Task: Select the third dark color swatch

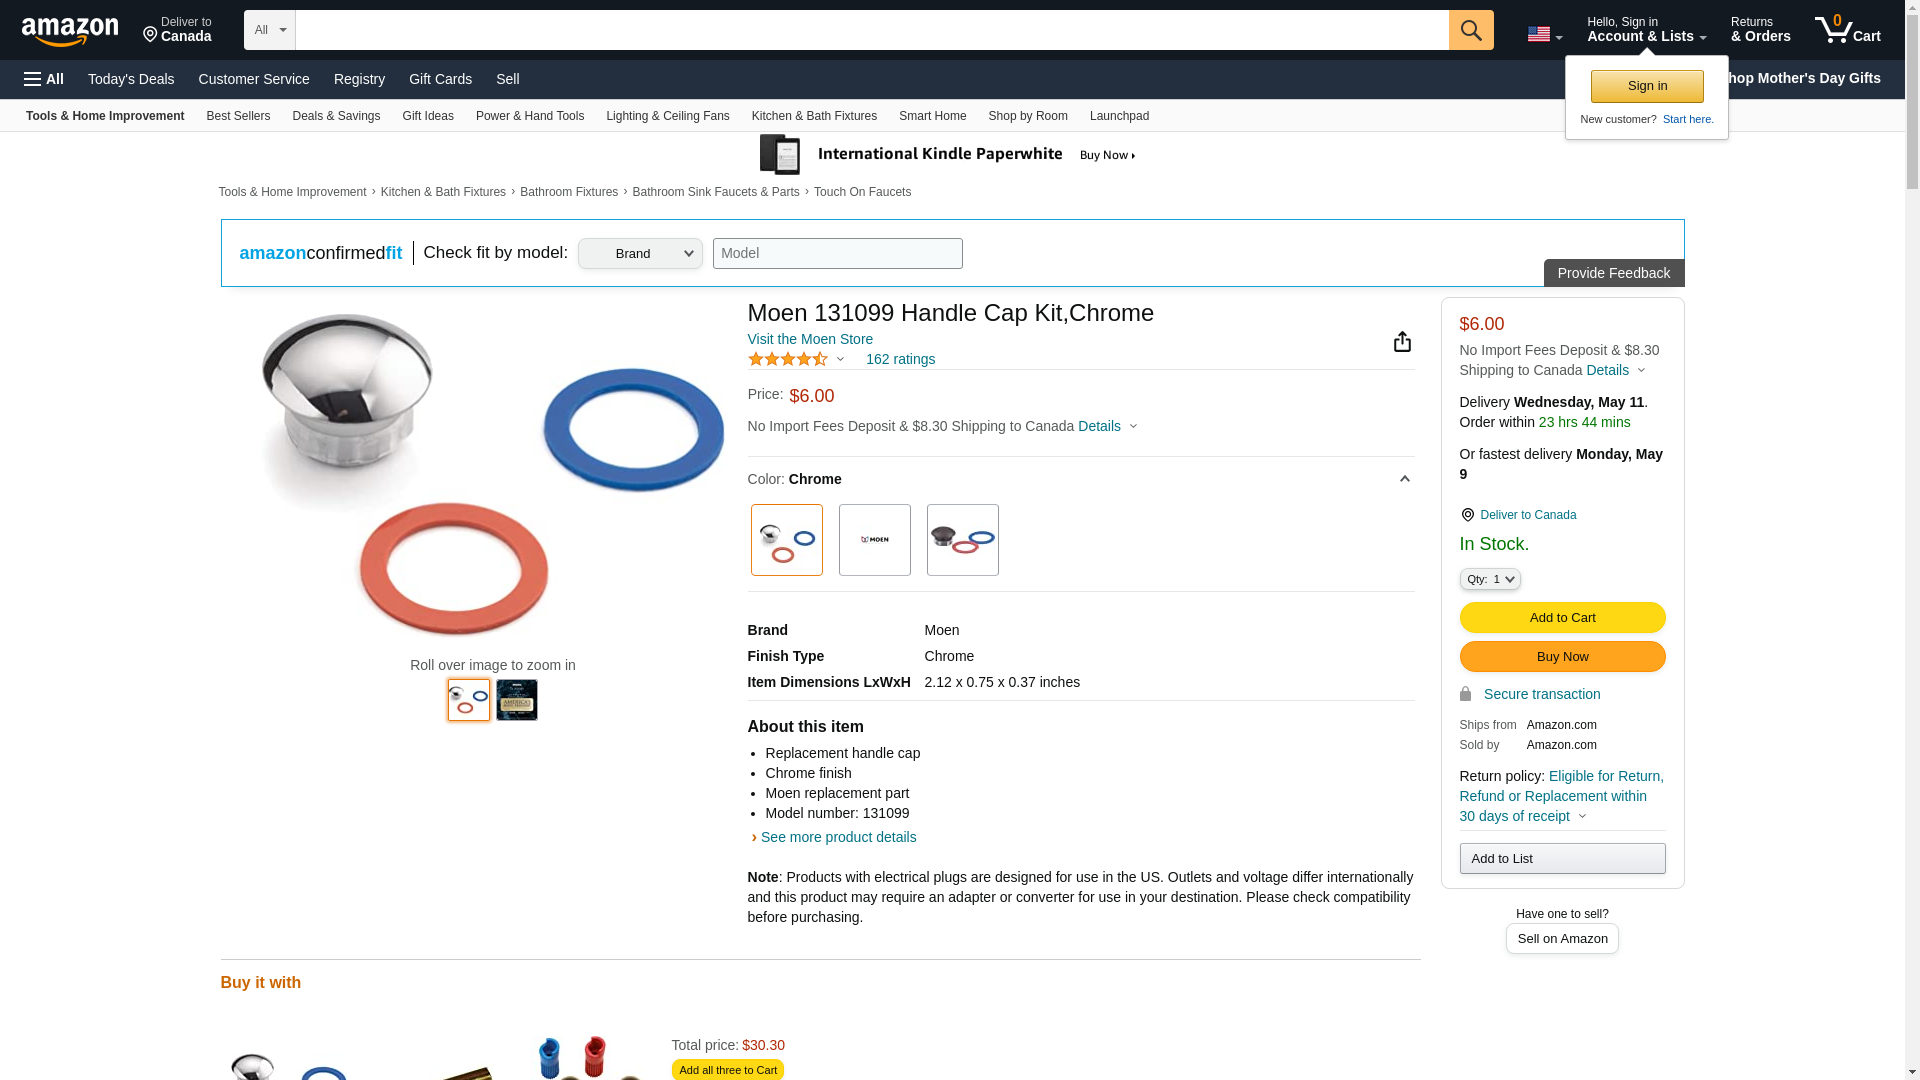Action: pyautogui.click(x=962, y=540)
